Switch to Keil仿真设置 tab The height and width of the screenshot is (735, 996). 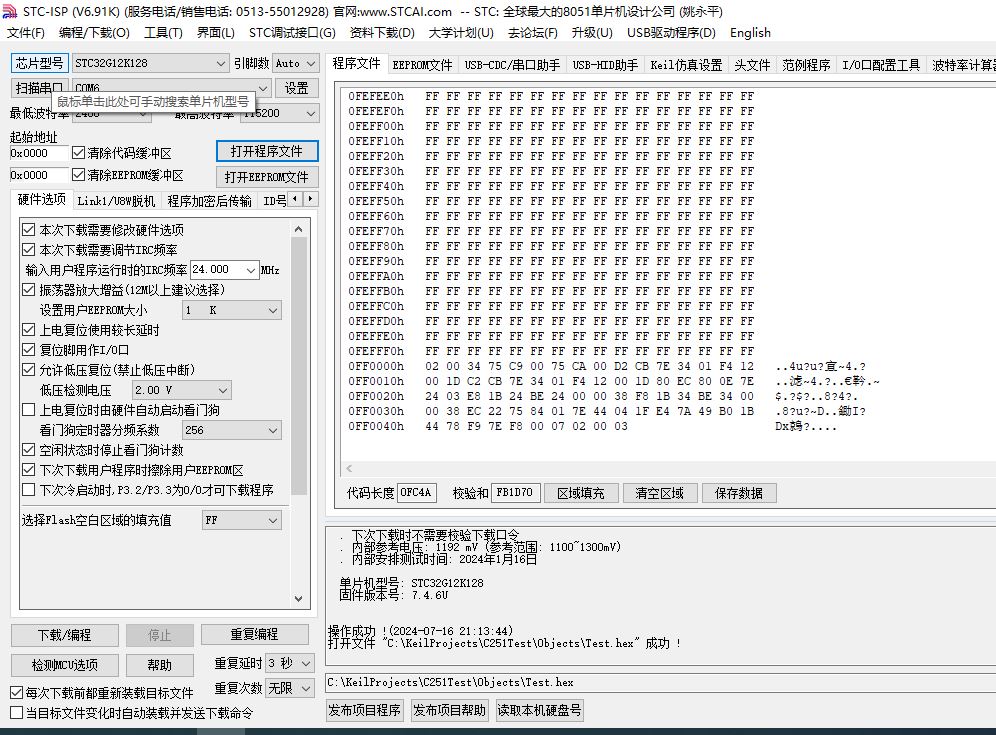click(x=686, y=65)
